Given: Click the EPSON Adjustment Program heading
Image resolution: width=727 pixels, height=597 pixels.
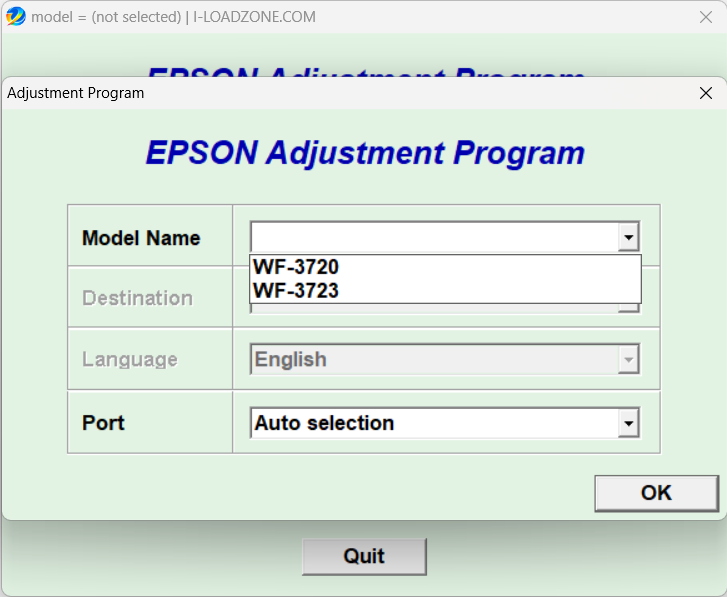Looking at the screenshot, I should pyautogui.click(x=365, y=152).
